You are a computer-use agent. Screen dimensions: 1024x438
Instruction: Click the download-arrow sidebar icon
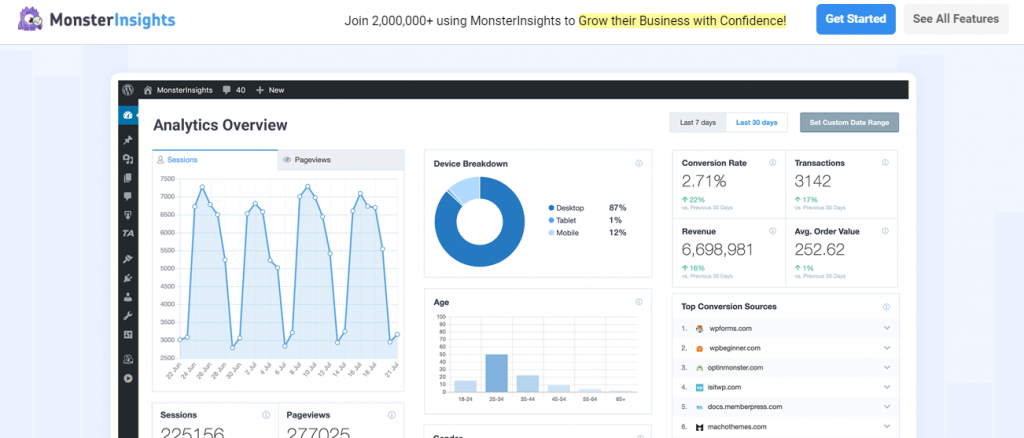tap(128, 215)
